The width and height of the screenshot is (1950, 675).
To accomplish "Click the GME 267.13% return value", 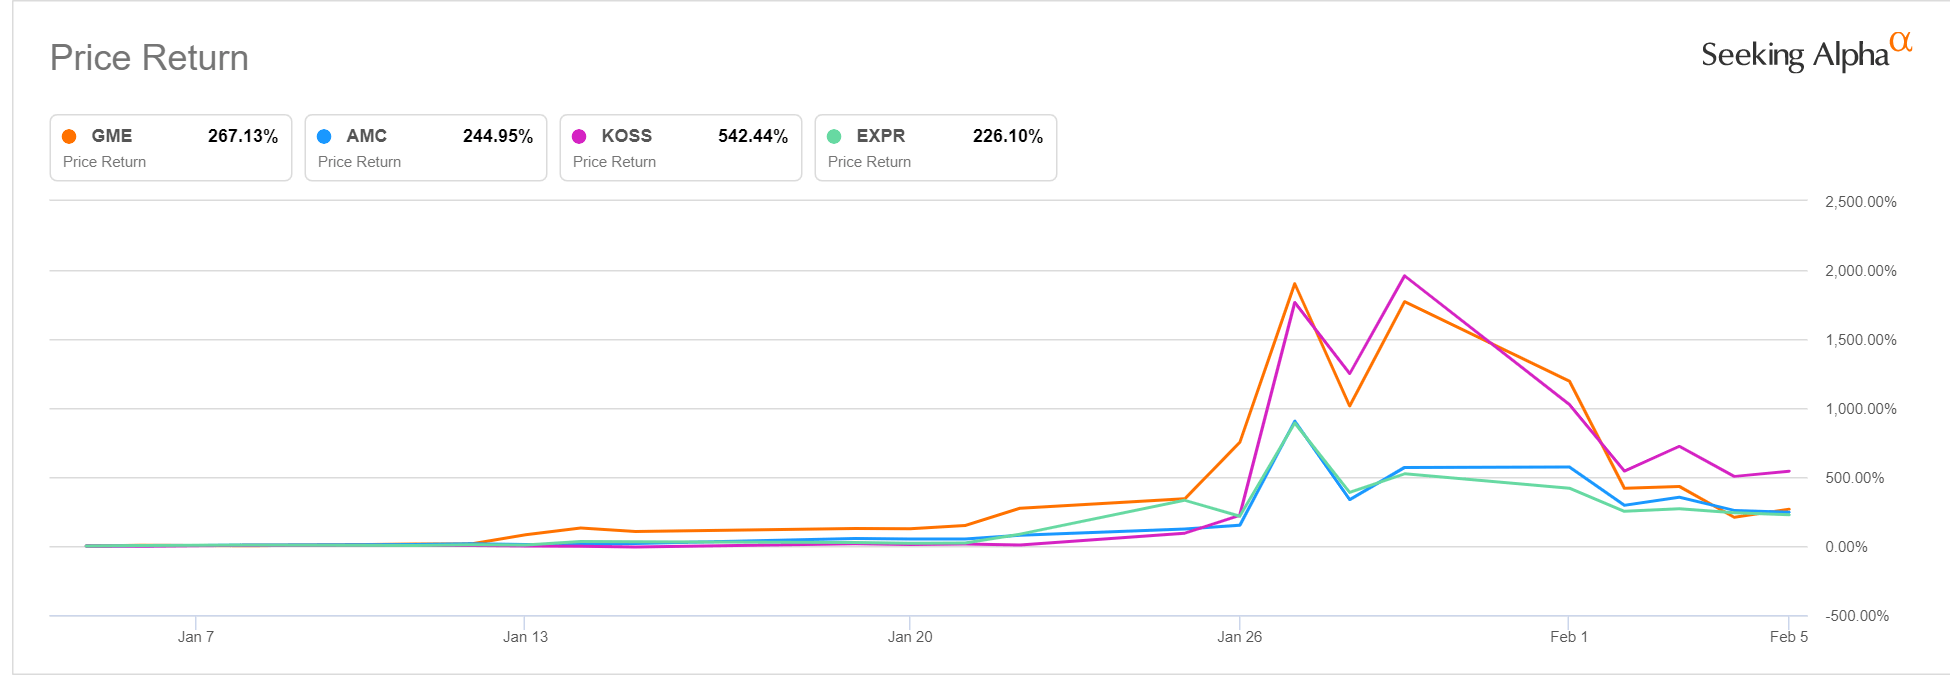I will tap(243, 136).
